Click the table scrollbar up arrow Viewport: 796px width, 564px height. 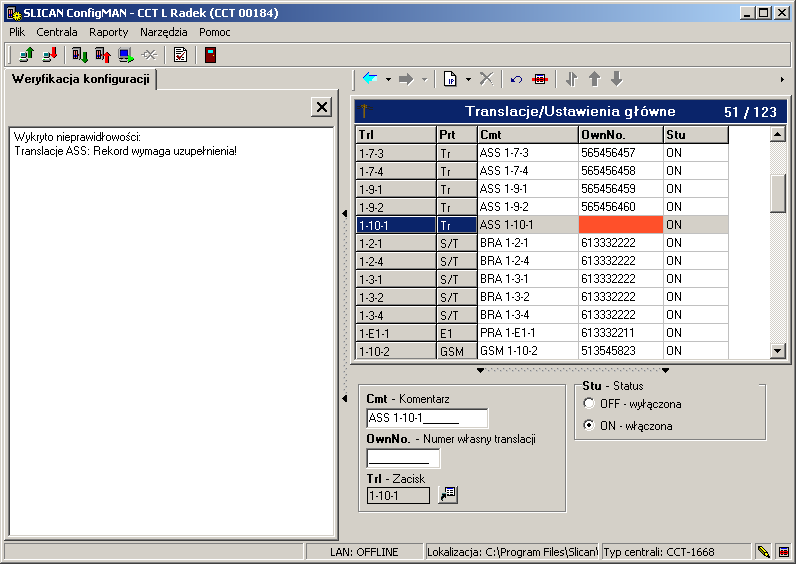778,134
